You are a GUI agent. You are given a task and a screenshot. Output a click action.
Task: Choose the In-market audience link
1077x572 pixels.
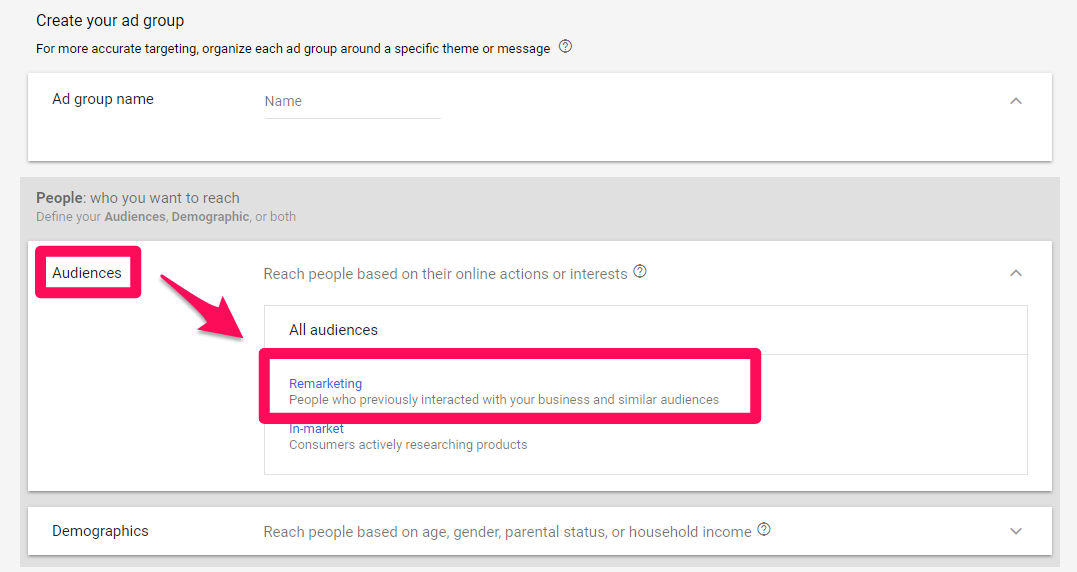[x=316, y=429]
